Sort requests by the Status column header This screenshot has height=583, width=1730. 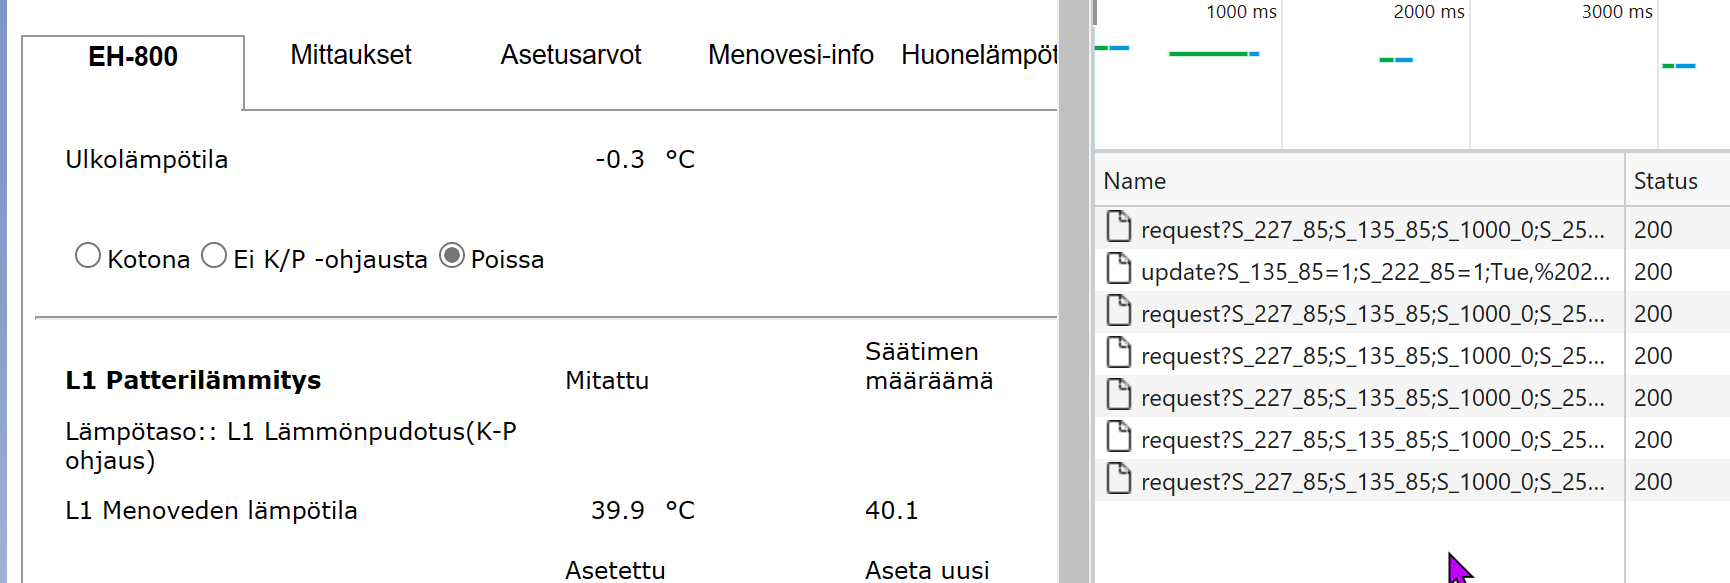(1666, 181)
